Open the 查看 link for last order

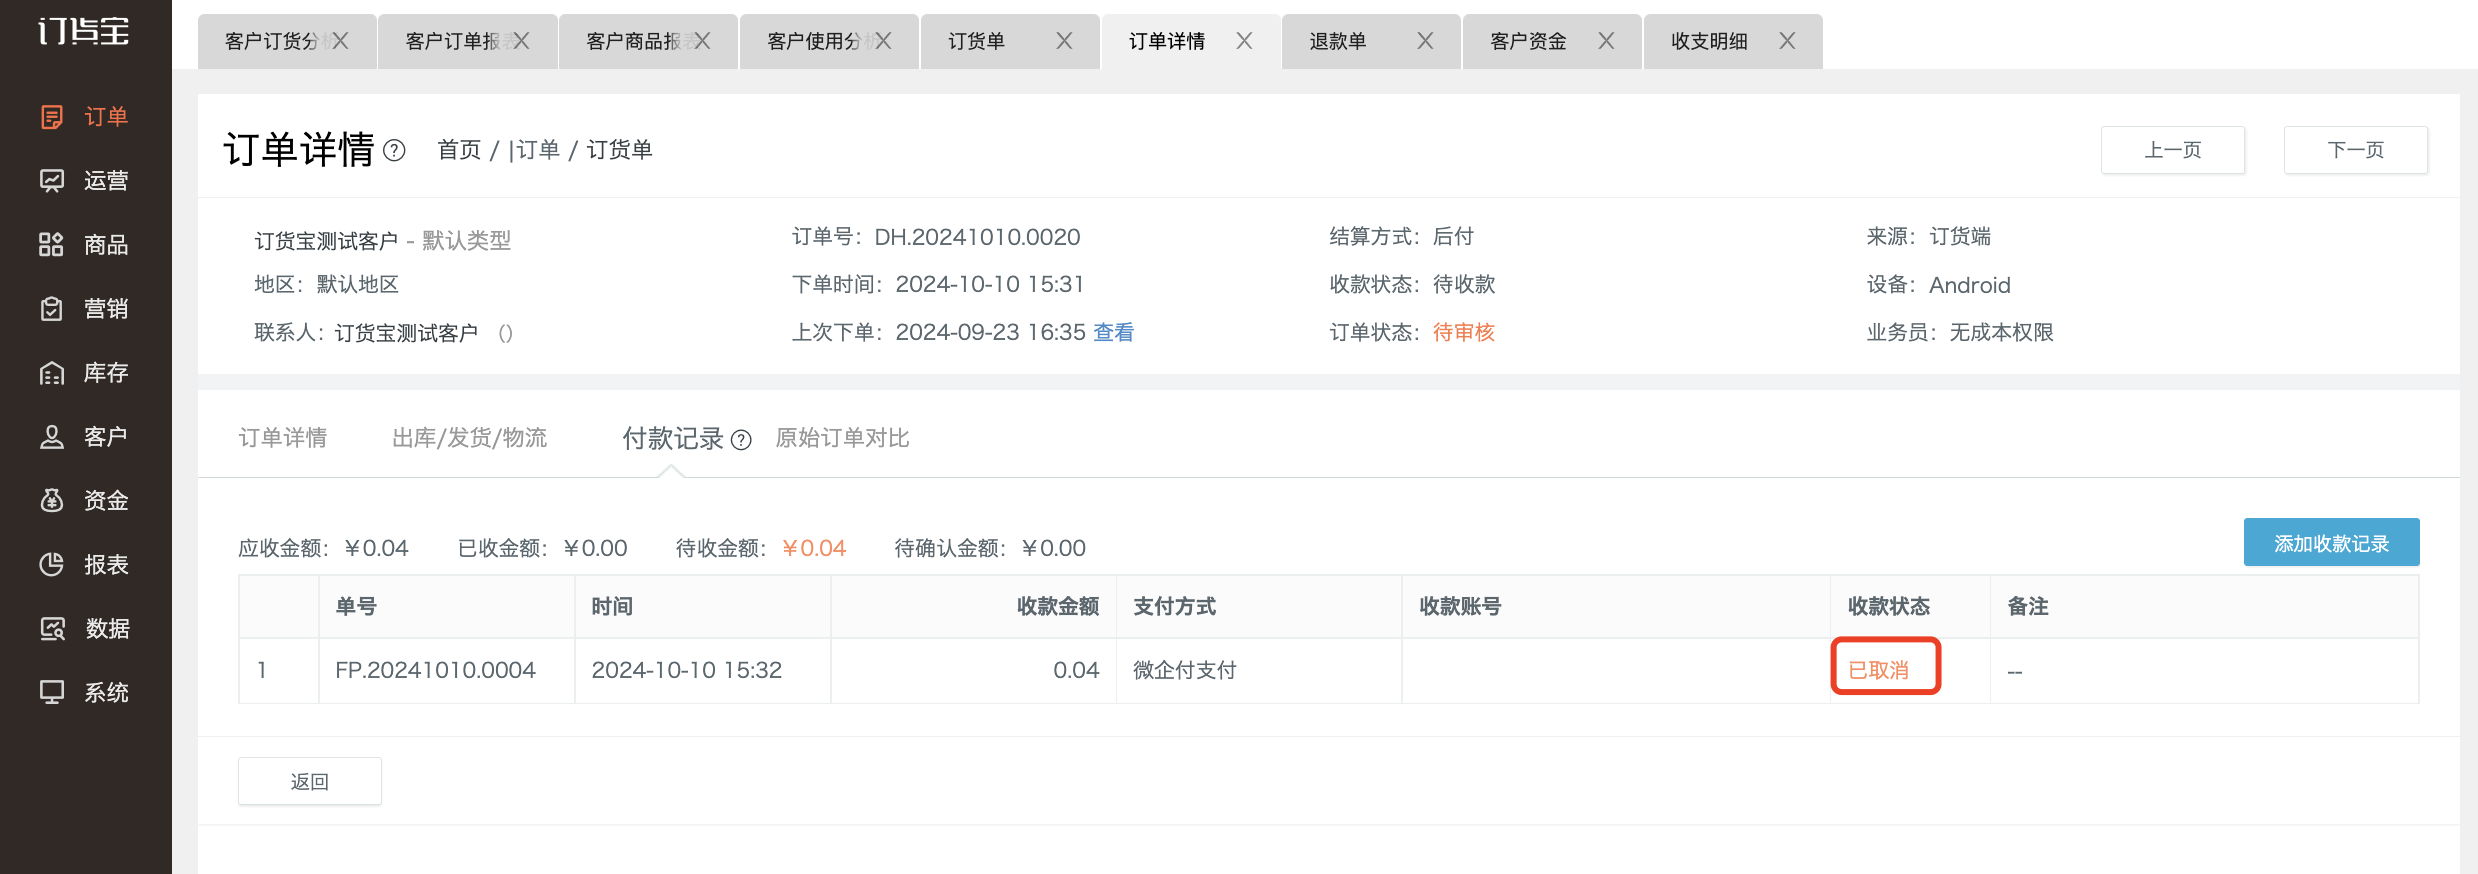coord(1114,333)
